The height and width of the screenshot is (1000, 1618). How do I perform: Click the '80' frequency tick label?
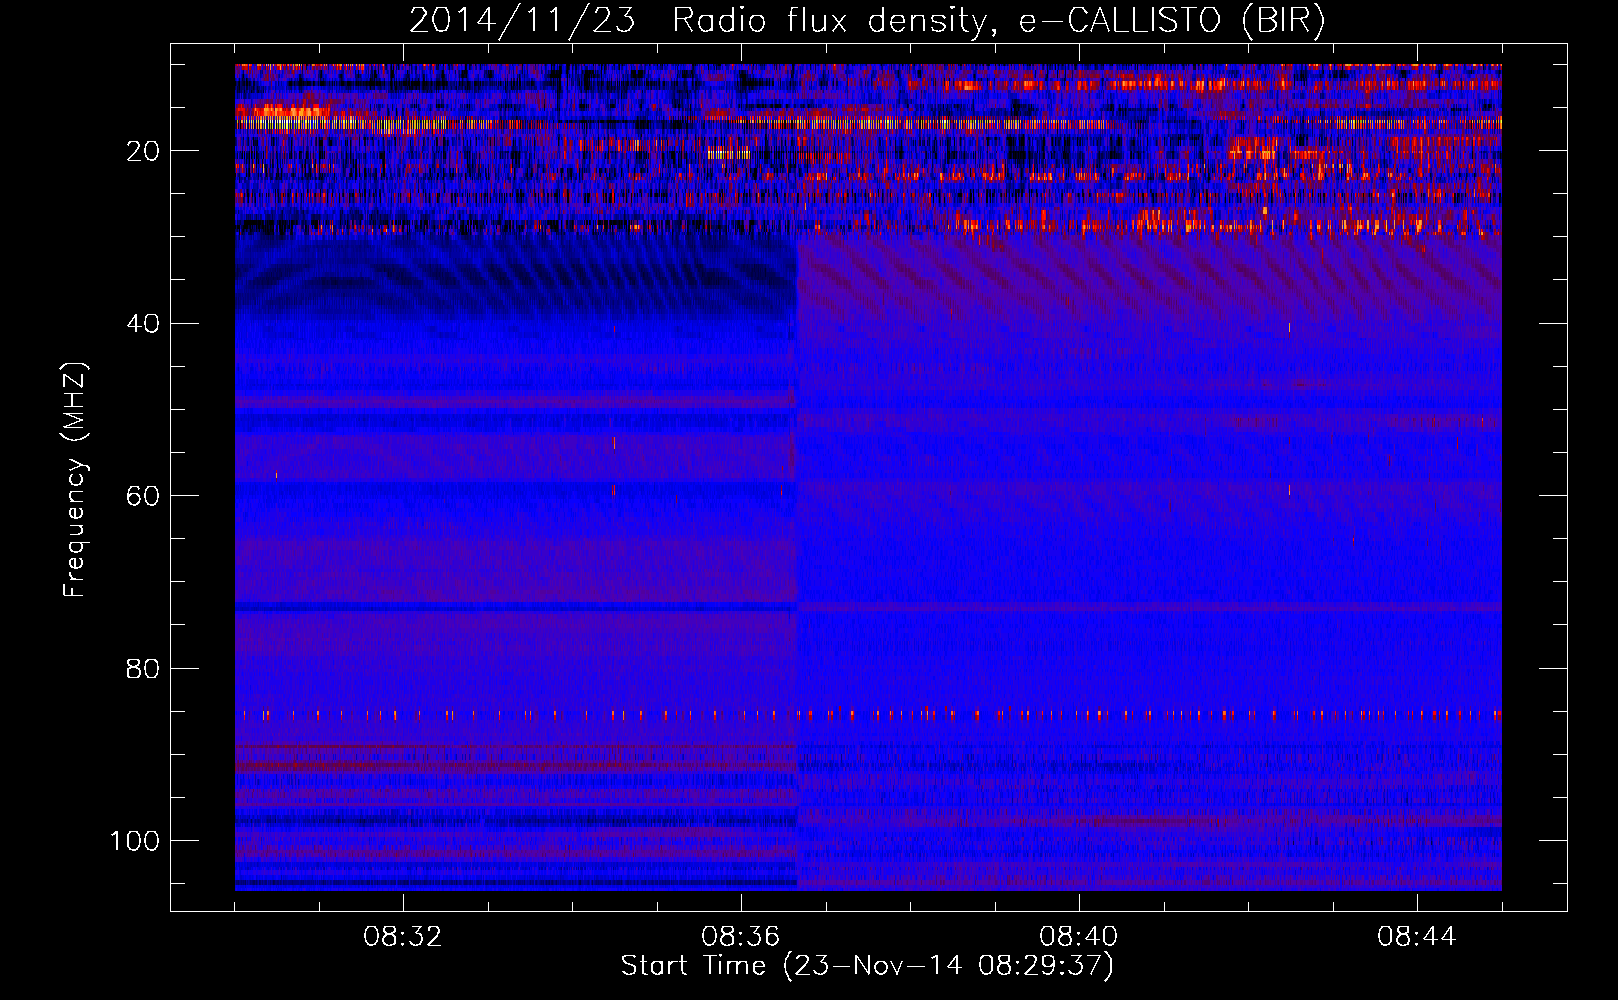[144, 669]
